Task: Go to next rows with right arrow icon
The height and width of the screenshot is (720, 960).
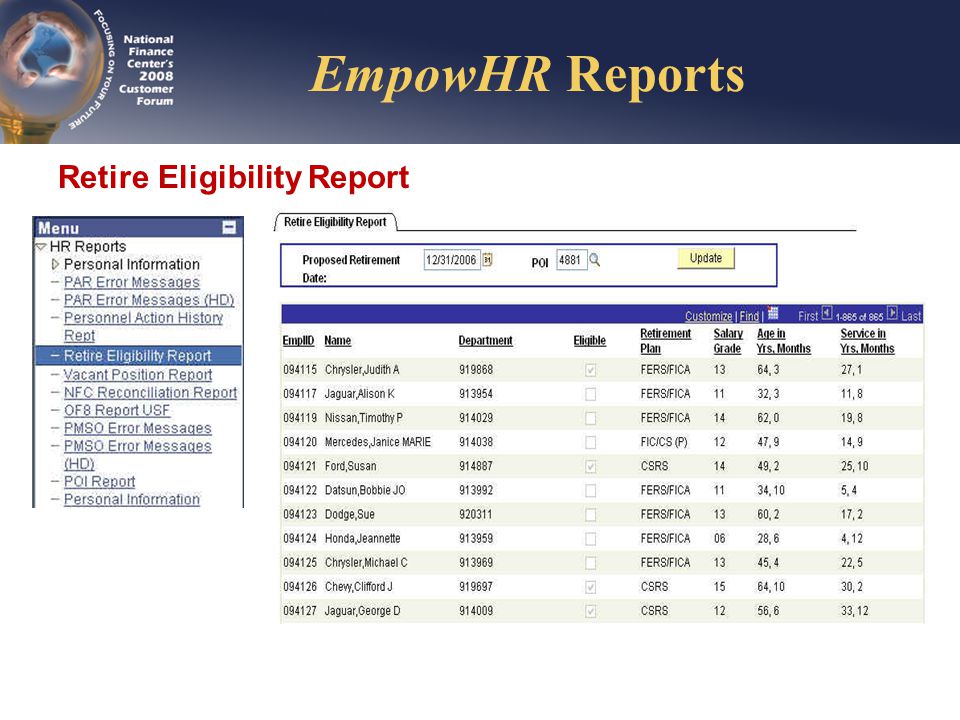Action: [x=892, y=313]
